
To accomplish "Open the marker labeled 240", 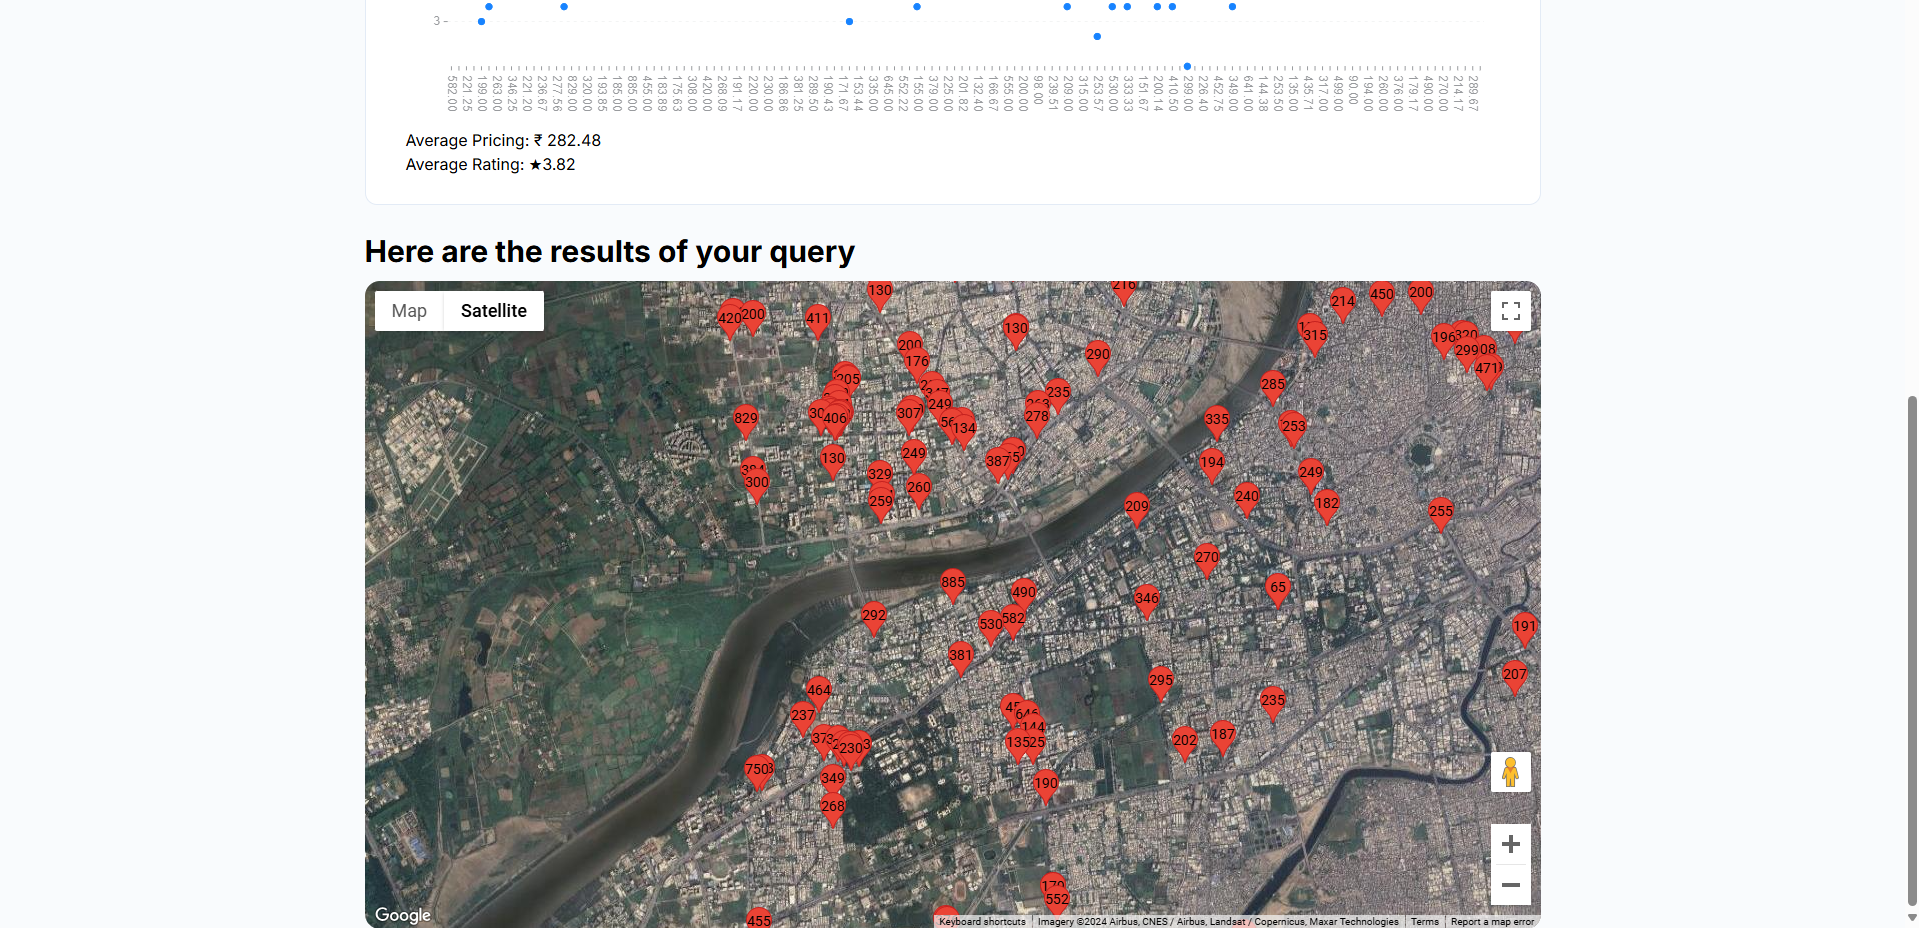I will coord(1247,502).
